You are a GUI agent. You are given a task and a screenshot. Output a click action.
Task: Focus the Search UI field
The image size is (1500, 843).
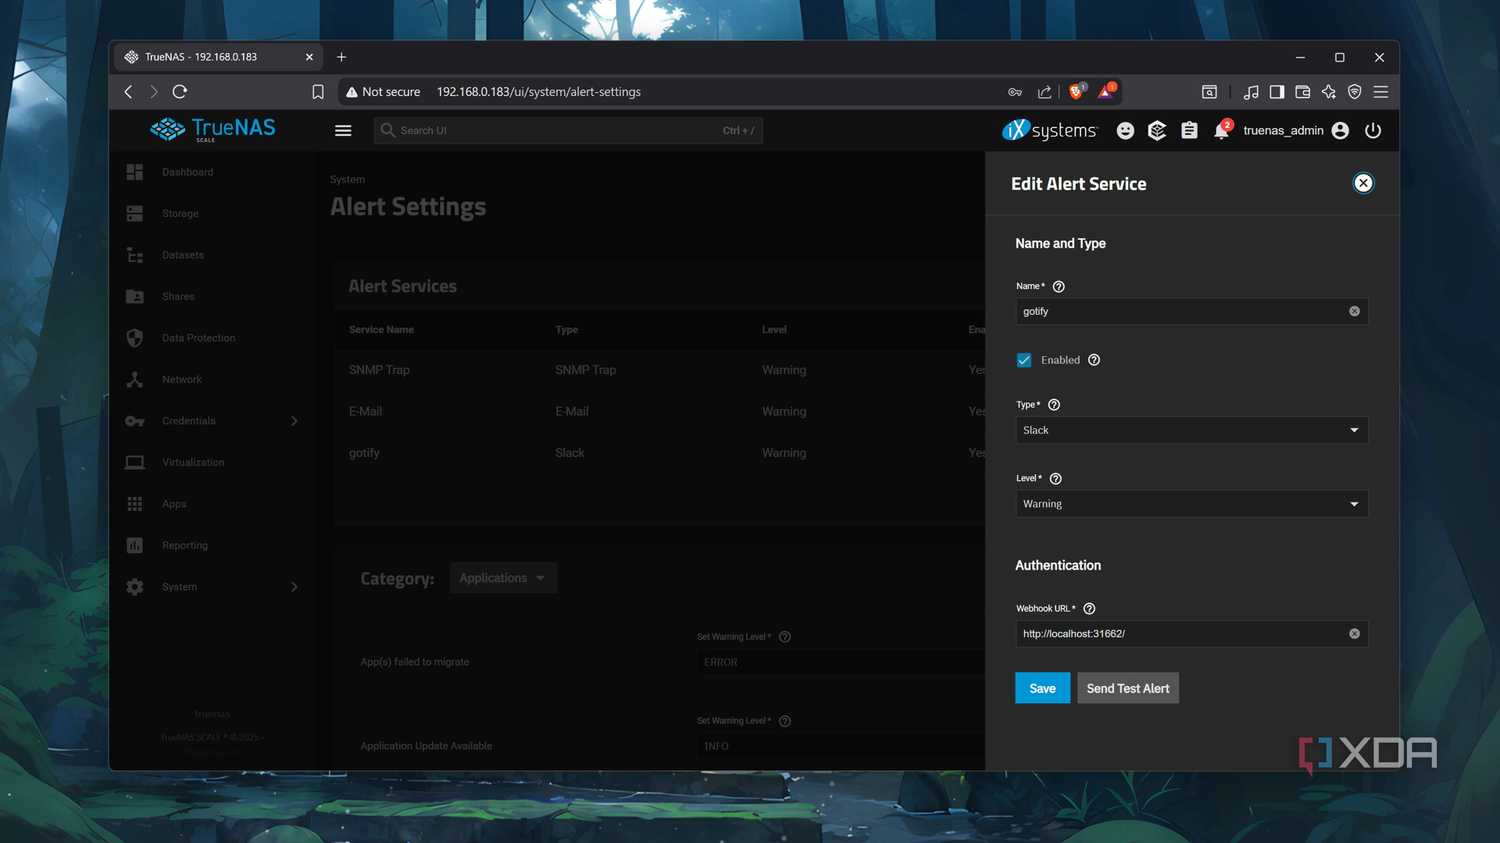tap(569, 131)
